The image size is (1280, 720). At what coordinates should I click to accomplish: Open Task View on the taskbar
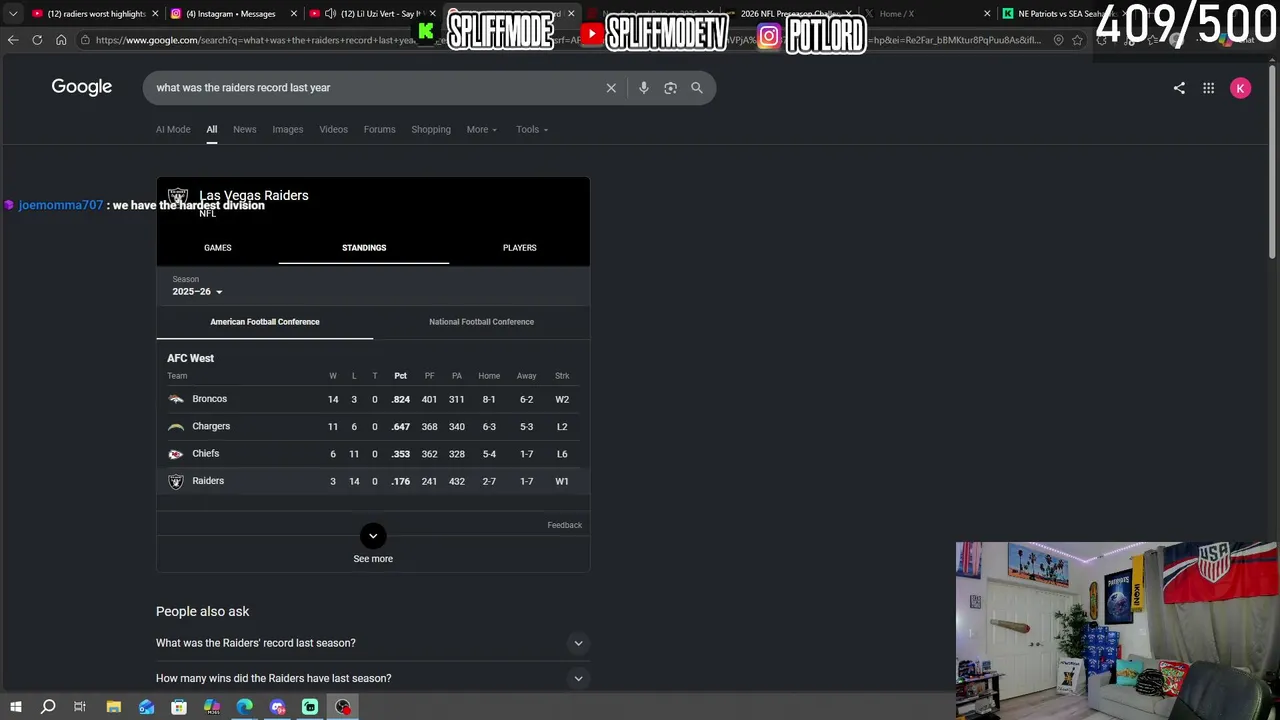(x=80, y=707)
